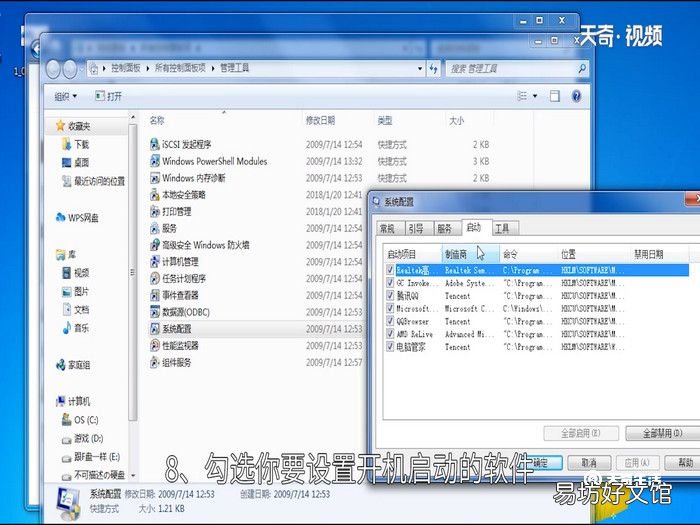Open 游戏 (D:) drive
700x525 pixels.
83,438
